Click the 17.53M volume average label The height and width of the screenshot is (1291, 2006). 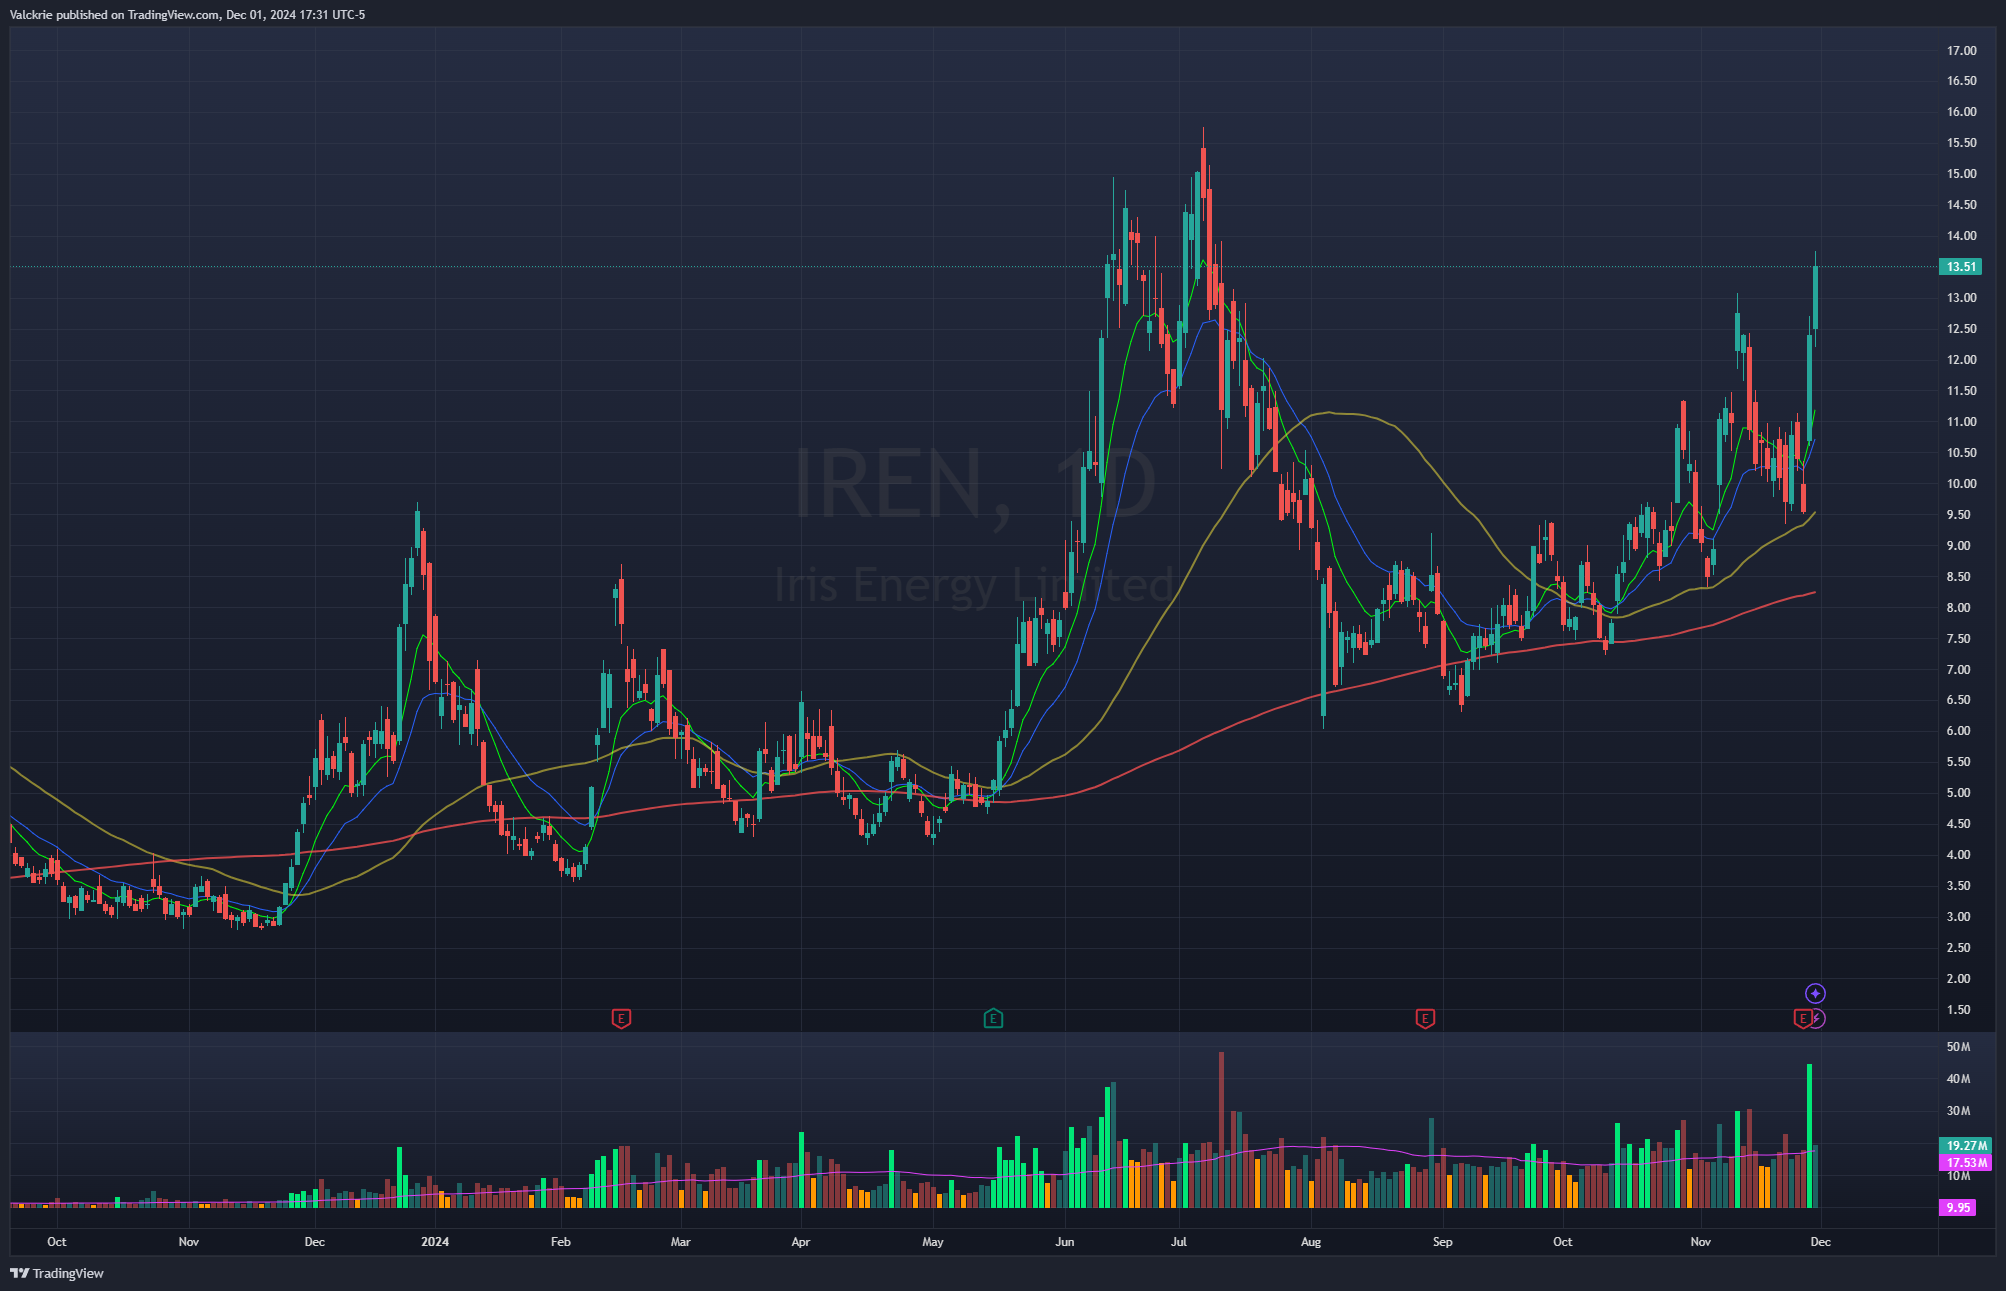tap(1966, 1163)
